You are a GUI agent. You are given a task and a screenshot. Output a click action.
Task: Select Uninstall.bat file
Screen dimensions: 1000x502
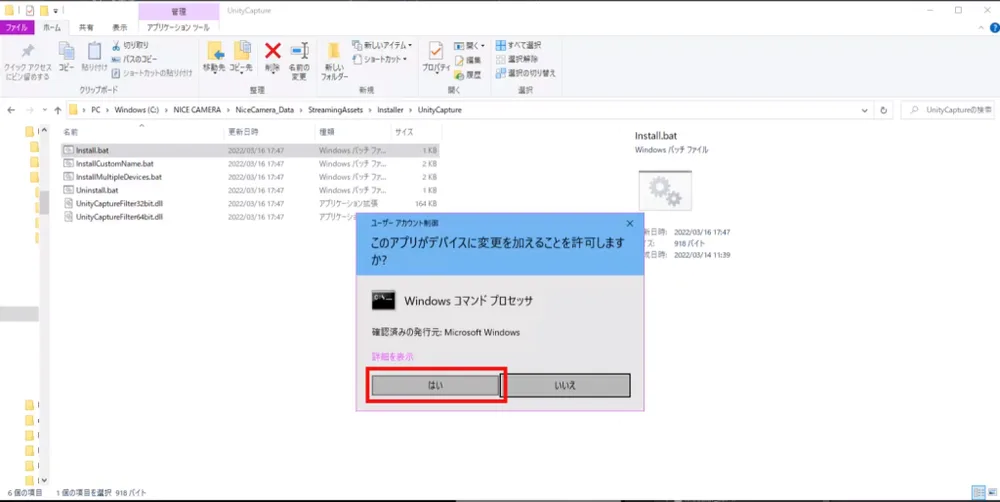click(x=250, y=190)
